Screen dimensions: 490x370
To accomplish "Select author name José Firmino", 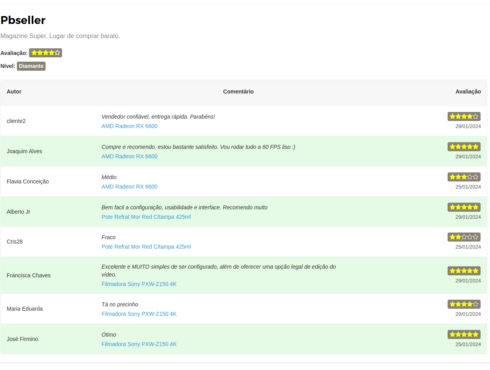I will point(22,339).
